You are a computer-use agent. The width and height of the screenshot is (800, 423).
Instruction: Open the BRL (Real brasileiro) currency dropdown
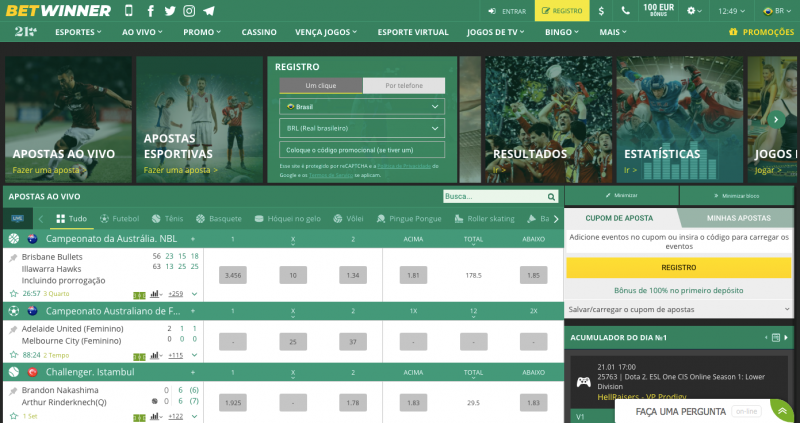pos(362,128)
